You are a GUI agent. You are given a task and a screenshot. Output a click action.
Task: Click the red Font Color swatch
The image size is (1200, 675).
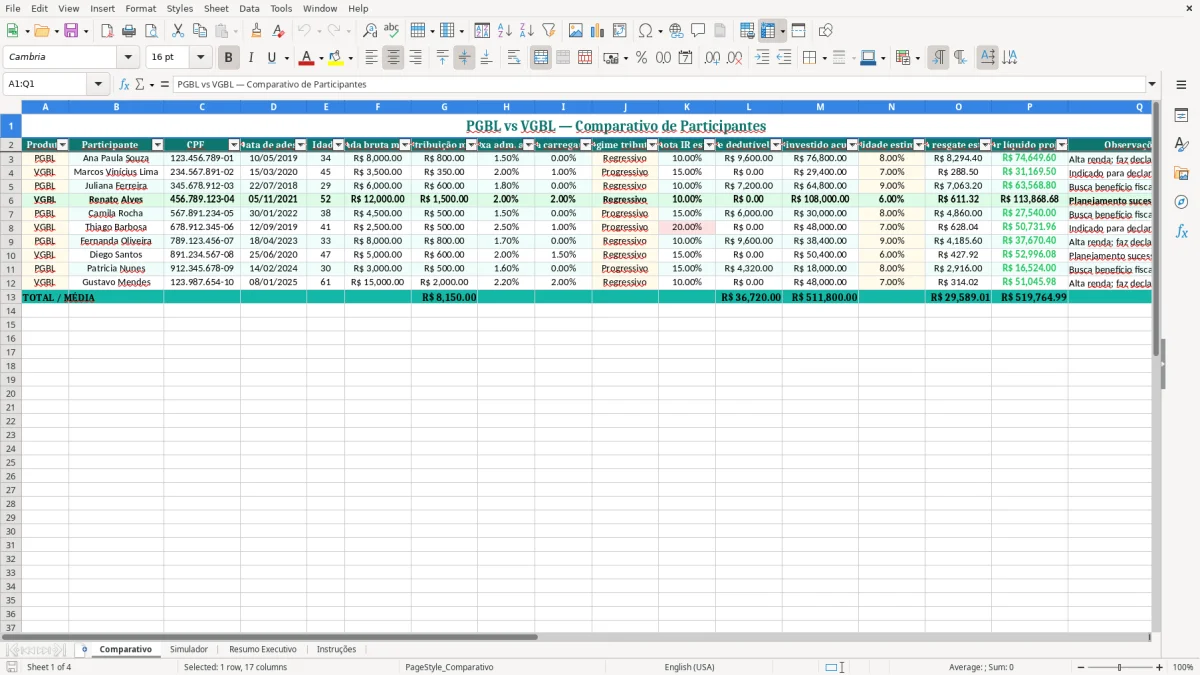pos(307,58)
